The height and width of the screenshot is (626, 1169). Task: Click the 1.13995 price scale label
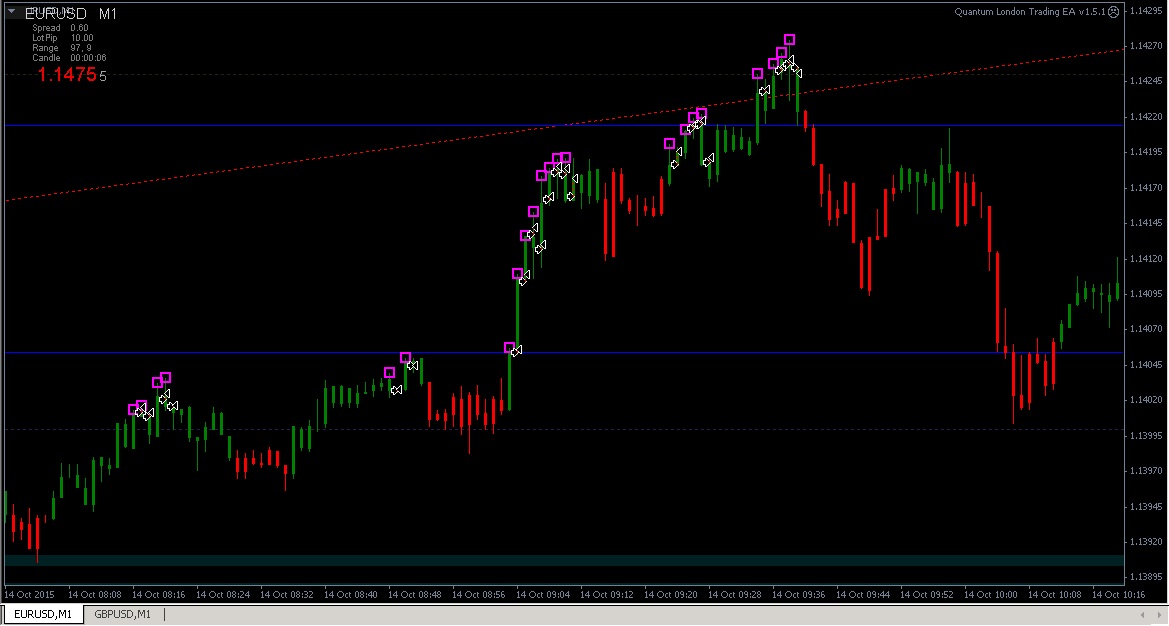1147,435
